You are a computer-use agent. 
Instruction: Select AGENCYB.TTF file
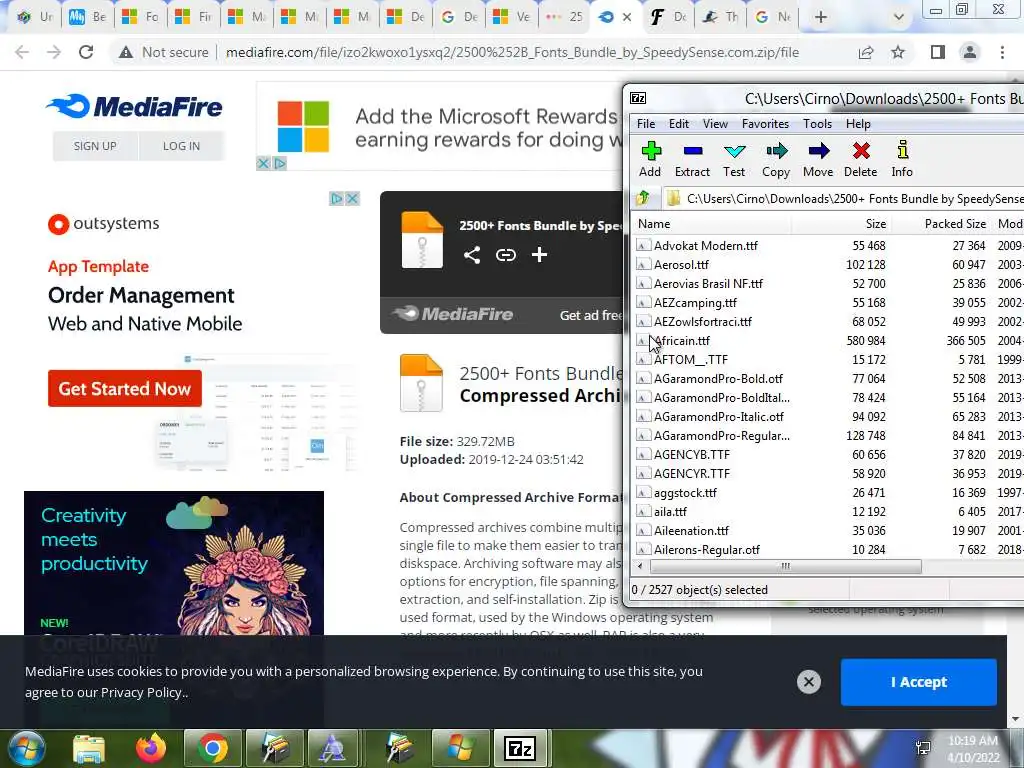coord(692,454)
